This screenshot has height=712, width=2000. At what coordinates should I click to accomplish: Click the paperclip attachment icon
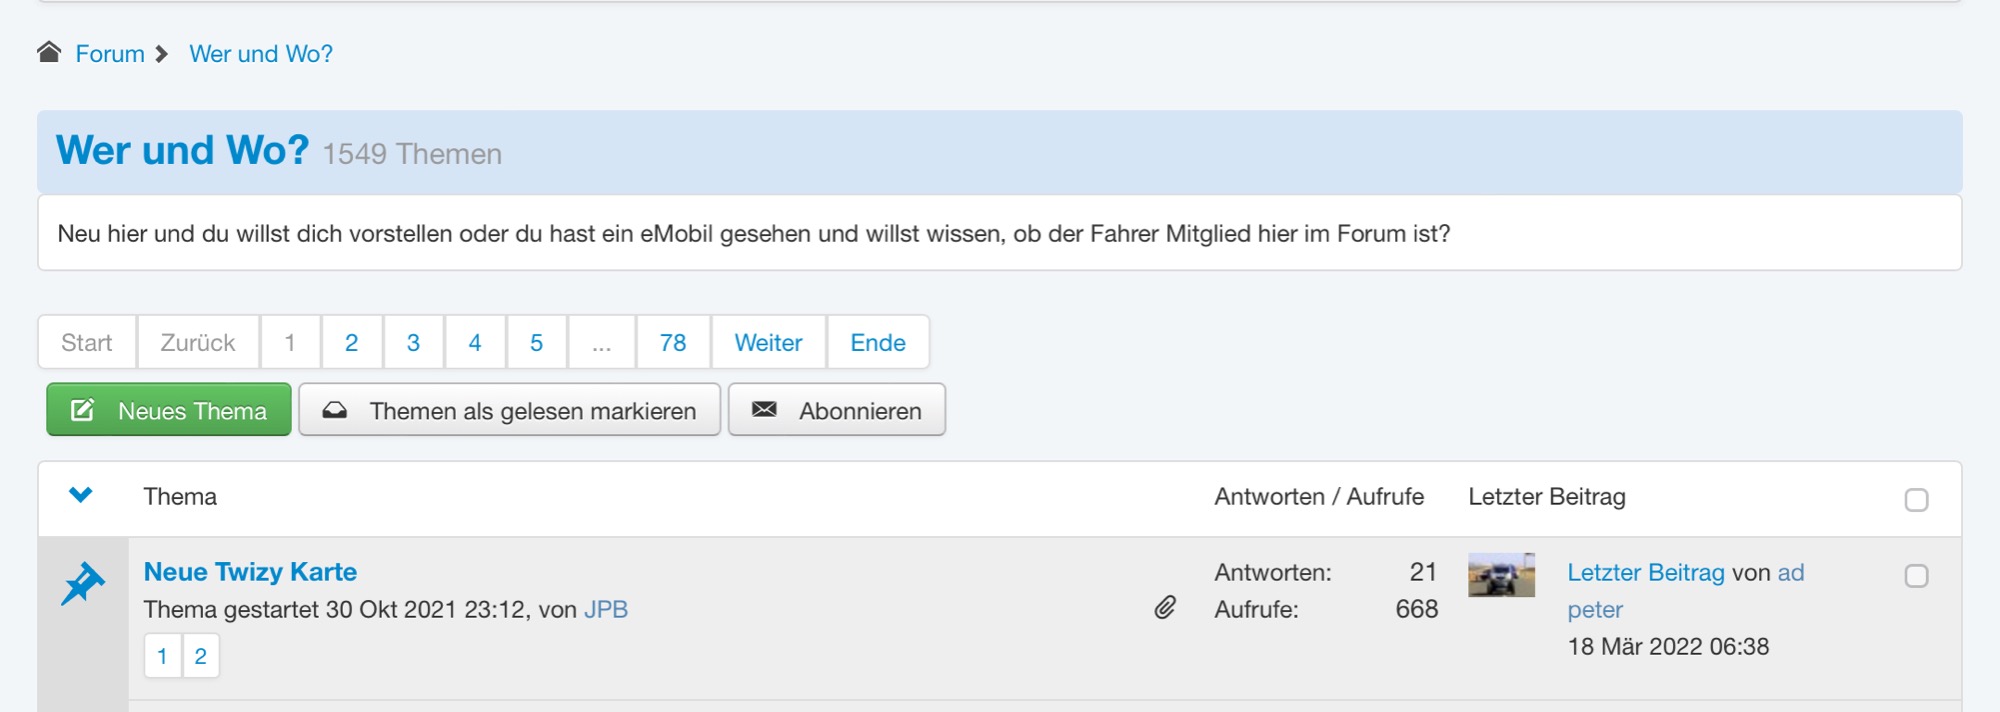tap(1165, 607)
